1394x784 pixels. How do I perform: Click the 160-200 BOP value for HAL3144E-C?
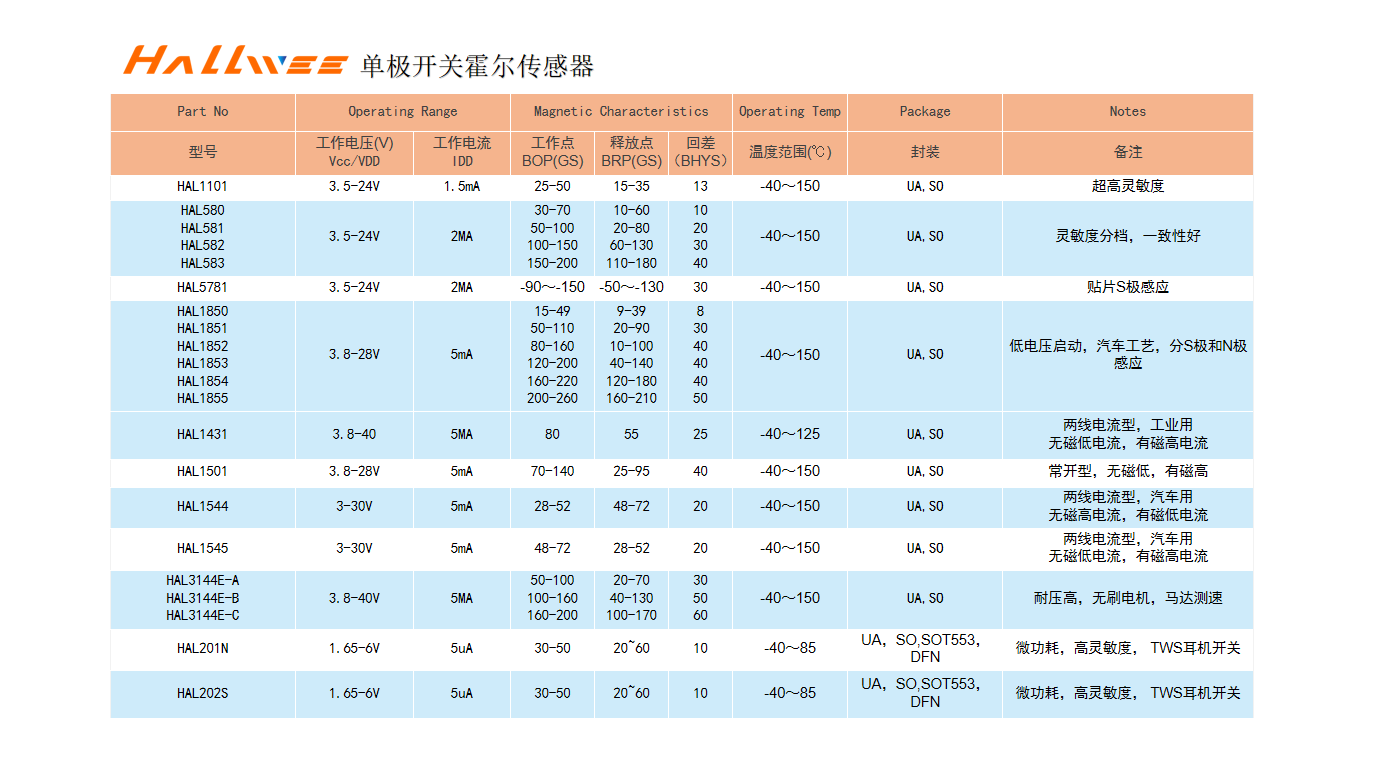(553, 616)
